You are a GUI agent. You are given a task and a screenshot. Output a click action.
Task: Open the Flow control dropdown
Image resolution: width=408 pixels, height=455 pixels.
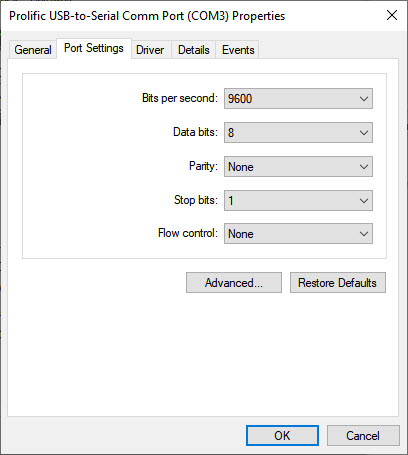[x=298, y=234]
